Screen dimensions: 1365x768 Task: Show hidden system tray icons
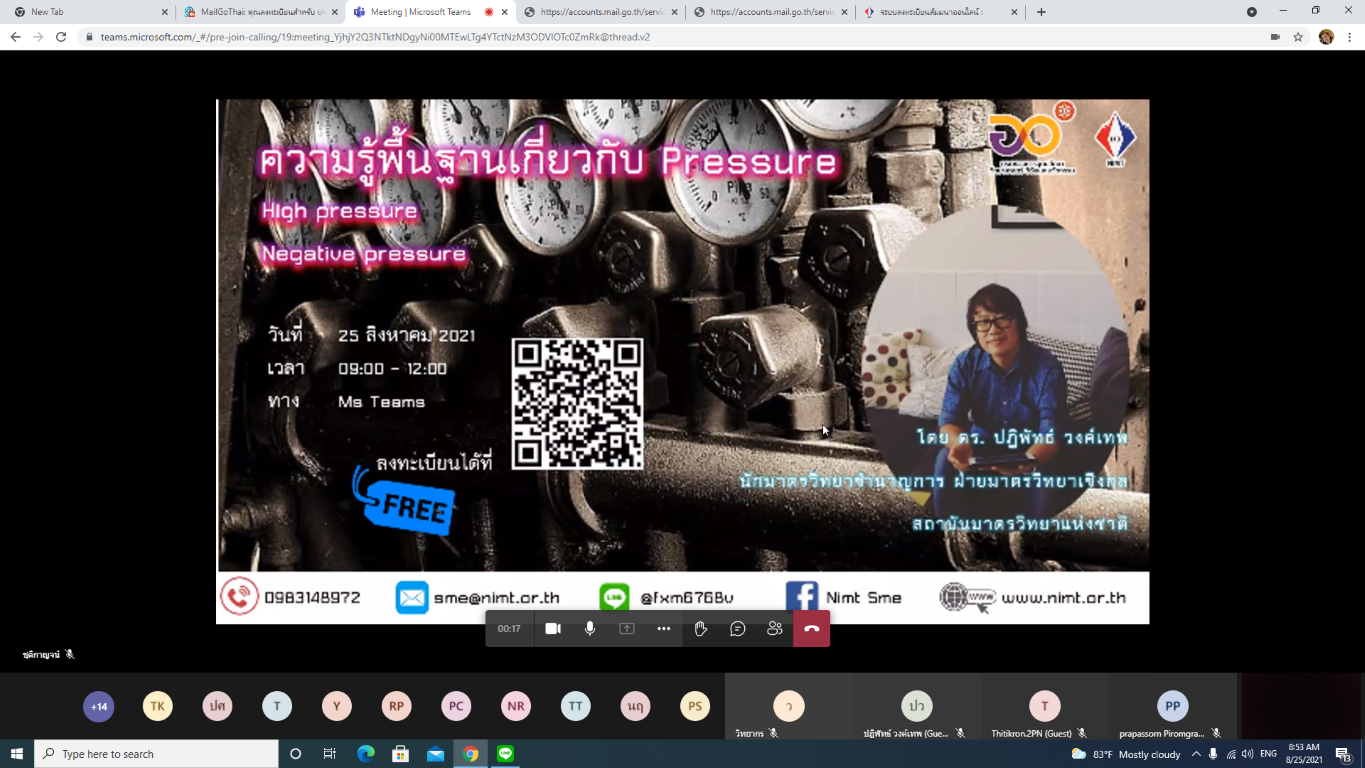(x=1195, y=754)
